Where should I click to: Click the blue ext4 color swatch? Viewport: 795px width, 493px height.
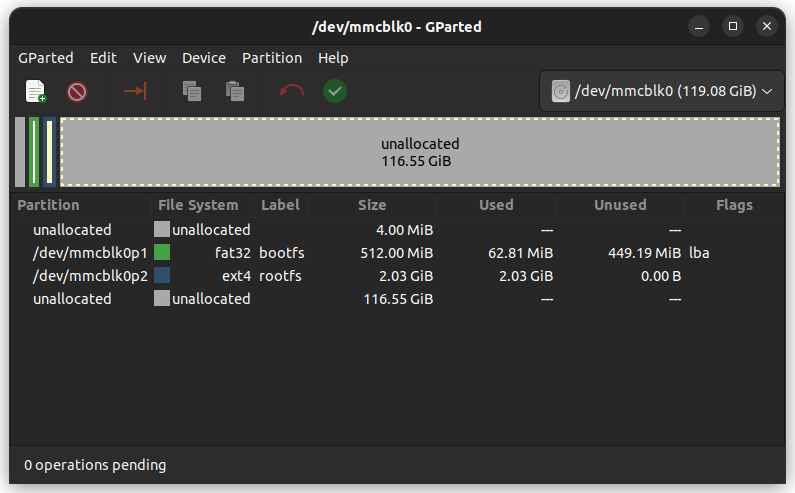162,275
